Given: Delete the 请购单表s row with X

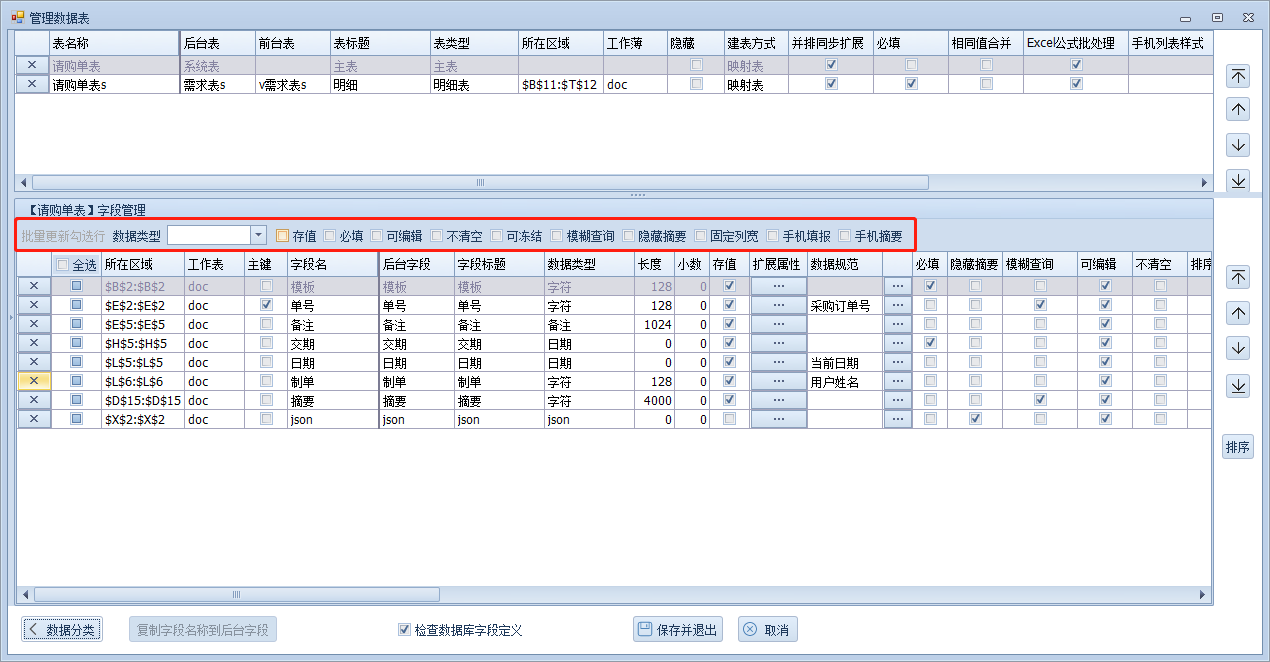Looking at the screenshot, I should tap(32, 85).
